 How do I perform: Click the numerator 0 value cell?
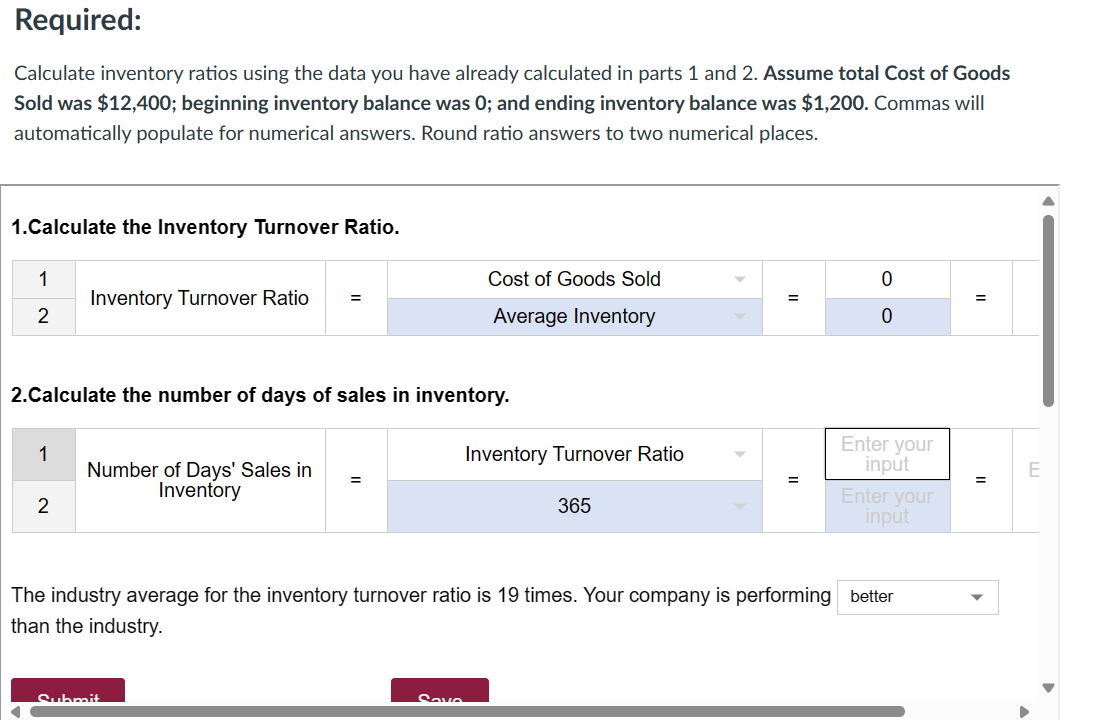point(887,279)
